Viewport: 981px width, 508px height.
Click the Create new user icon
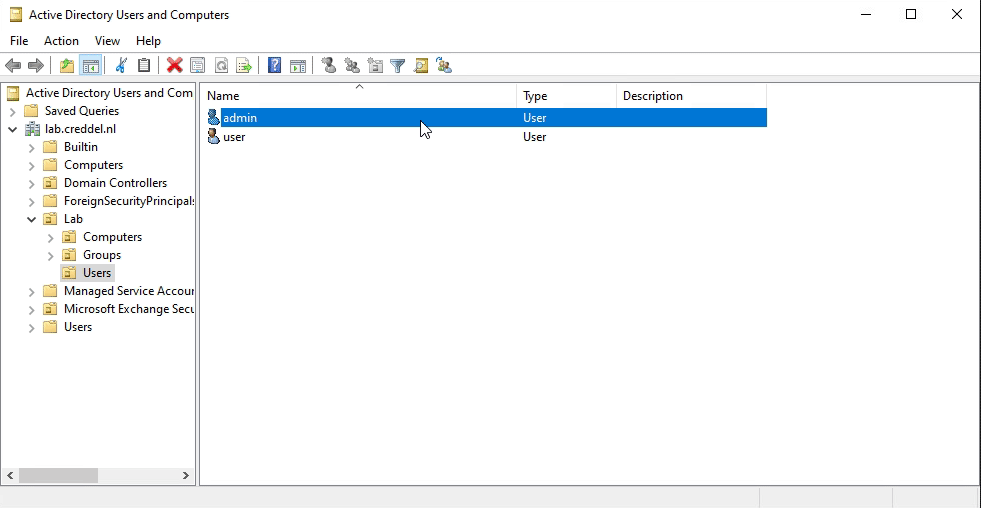[x=328, y=66]
